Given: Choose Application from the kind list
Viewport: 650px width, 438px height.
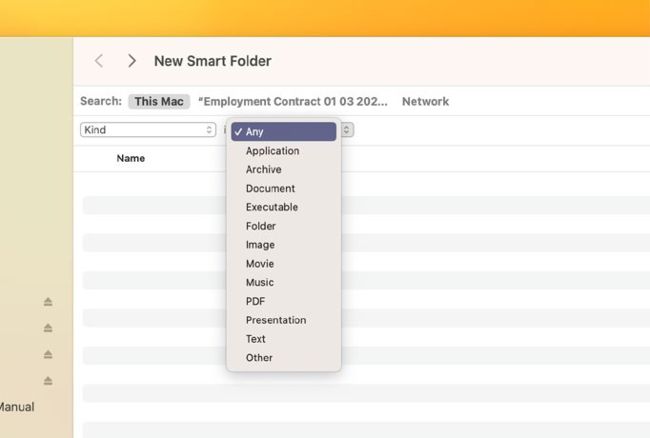Looking at the screenshot, I should [x=272, y=151].
